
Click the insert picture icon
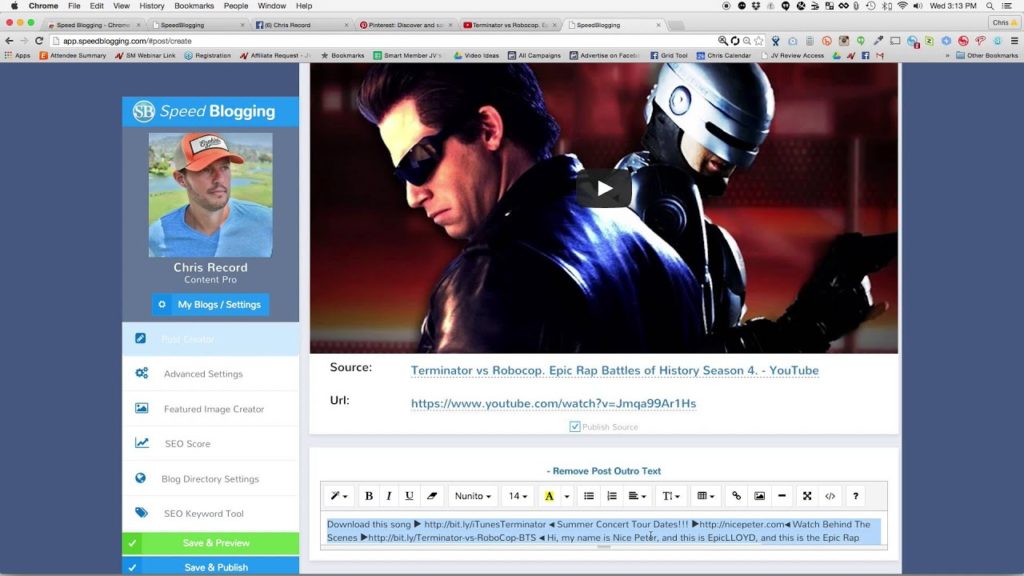759,496
